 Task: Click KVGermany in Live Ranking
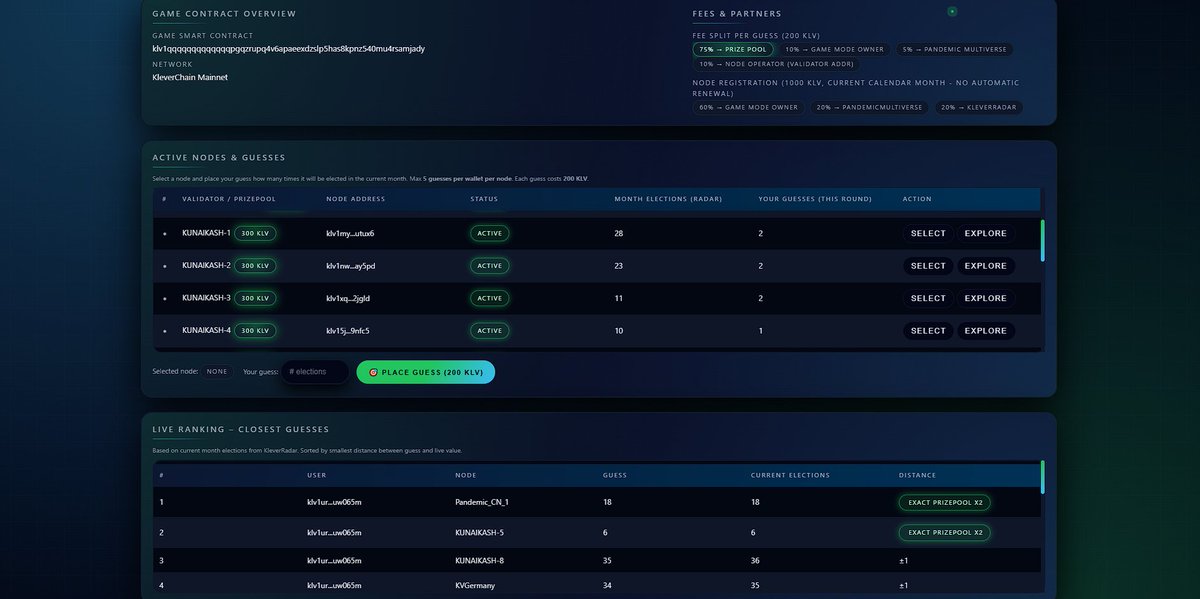pos(475,585)
